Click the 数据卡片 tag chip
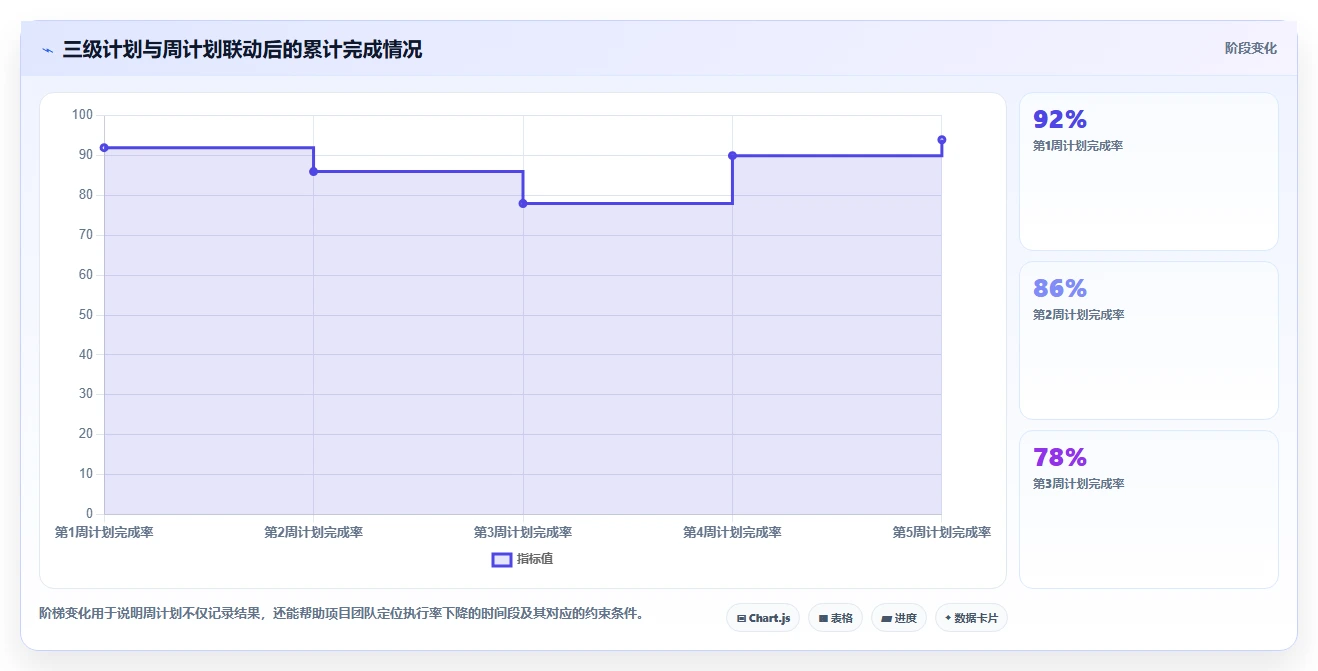The image size is (1318, 671). (971, 618)
